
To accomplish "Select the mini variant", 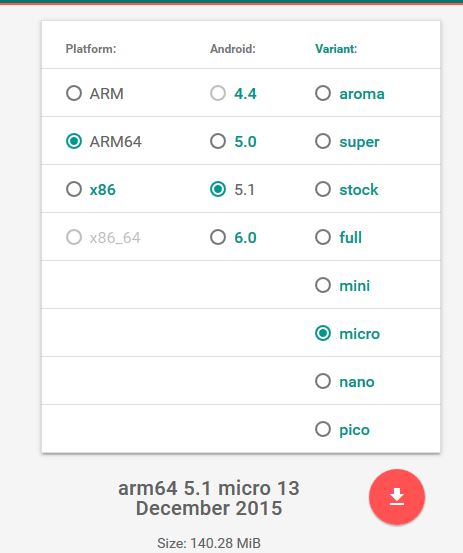I will click(323, 285).
